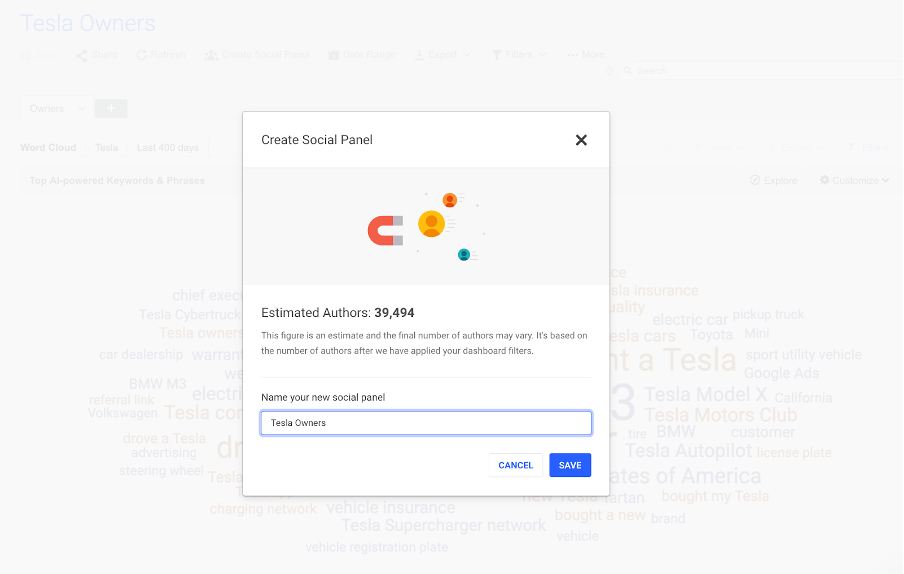Click the Tesla Supercharger network phrase

point(444,525)
